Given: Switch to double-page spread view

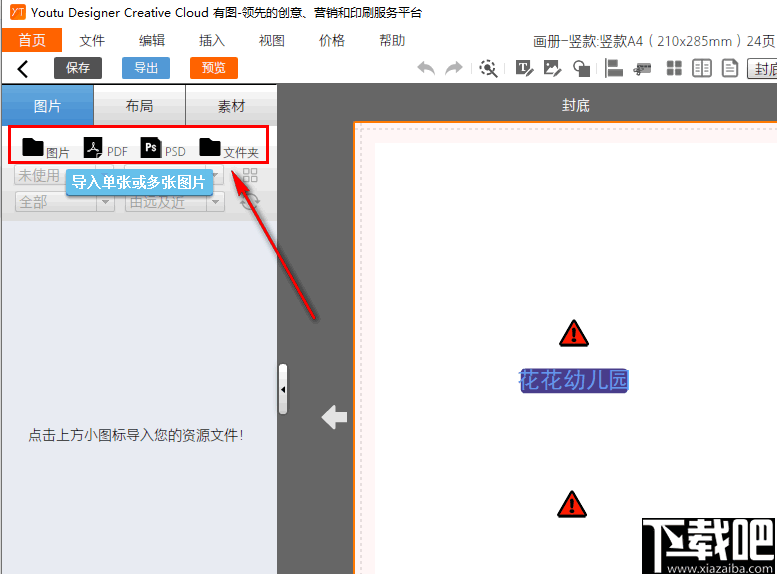Looking at the screenshot, I should click(702, 68).
